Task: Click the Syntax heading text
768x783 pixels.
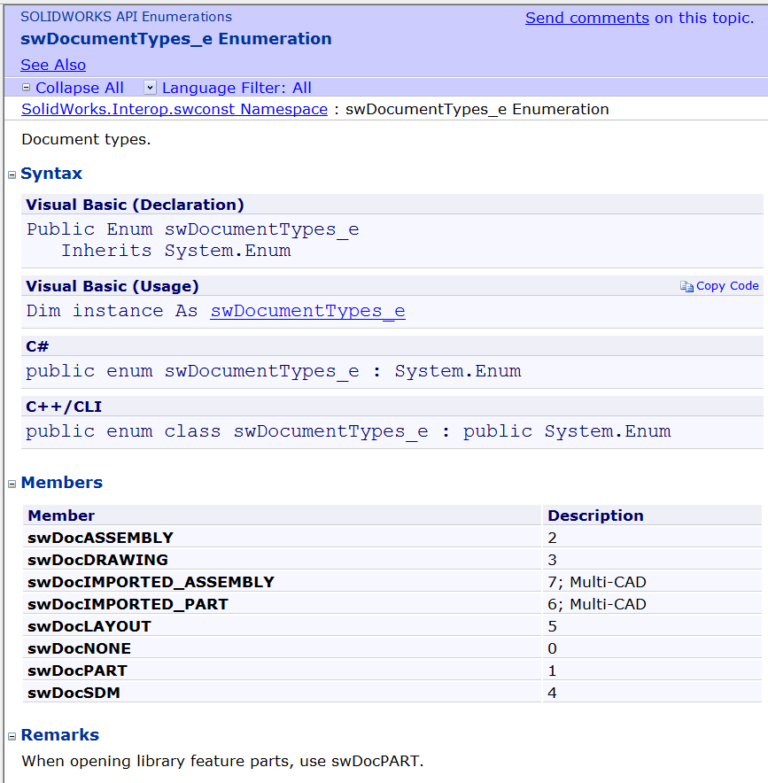Action: 51,174
